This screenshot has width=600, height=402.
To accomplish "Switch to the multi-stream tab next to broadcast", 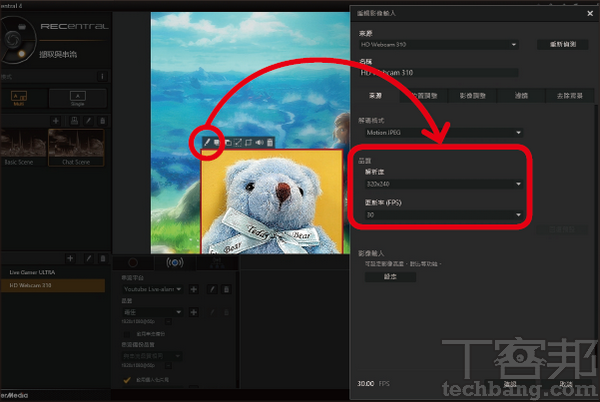I will pos(217,263).
